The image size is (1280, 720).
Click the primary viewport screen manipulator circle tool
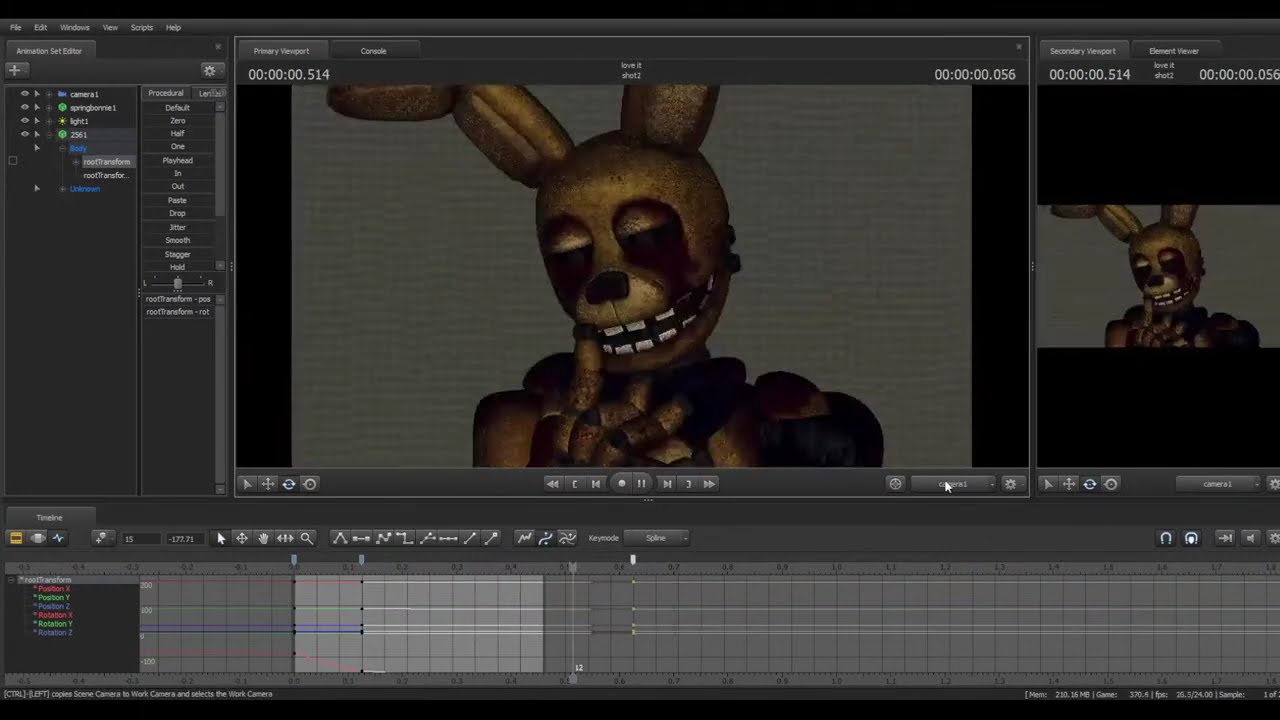tap(310, 484)
